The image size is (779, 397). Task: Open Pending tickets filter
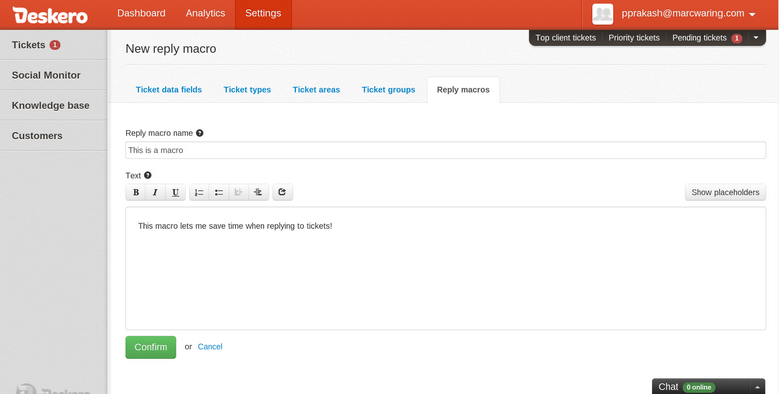(700, 38)
